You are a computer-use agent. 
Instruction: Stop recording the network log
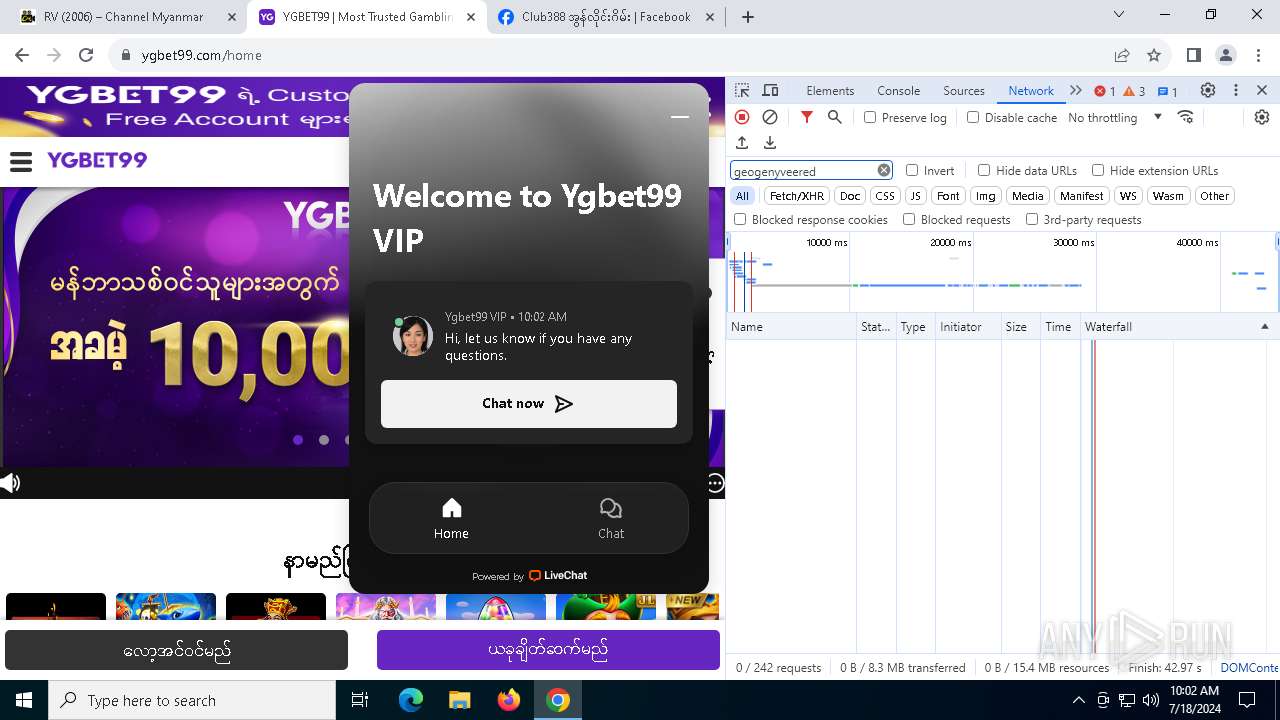[742, 117]
